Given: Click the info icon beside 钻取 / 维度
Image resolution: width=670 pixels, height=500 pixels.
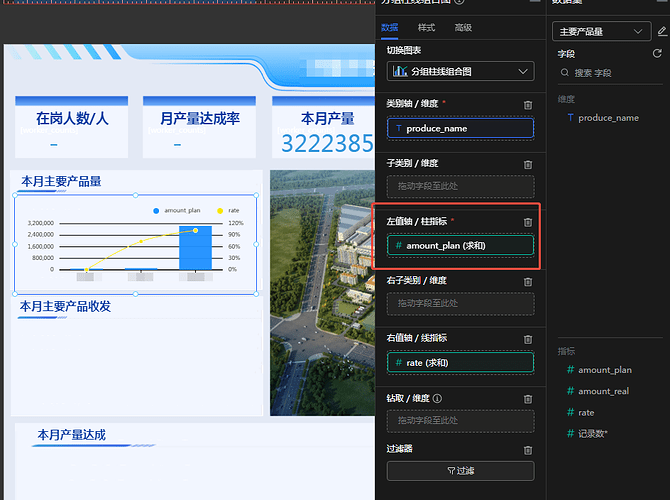Looking at the screenshot, I should click(x=438, y=398).
